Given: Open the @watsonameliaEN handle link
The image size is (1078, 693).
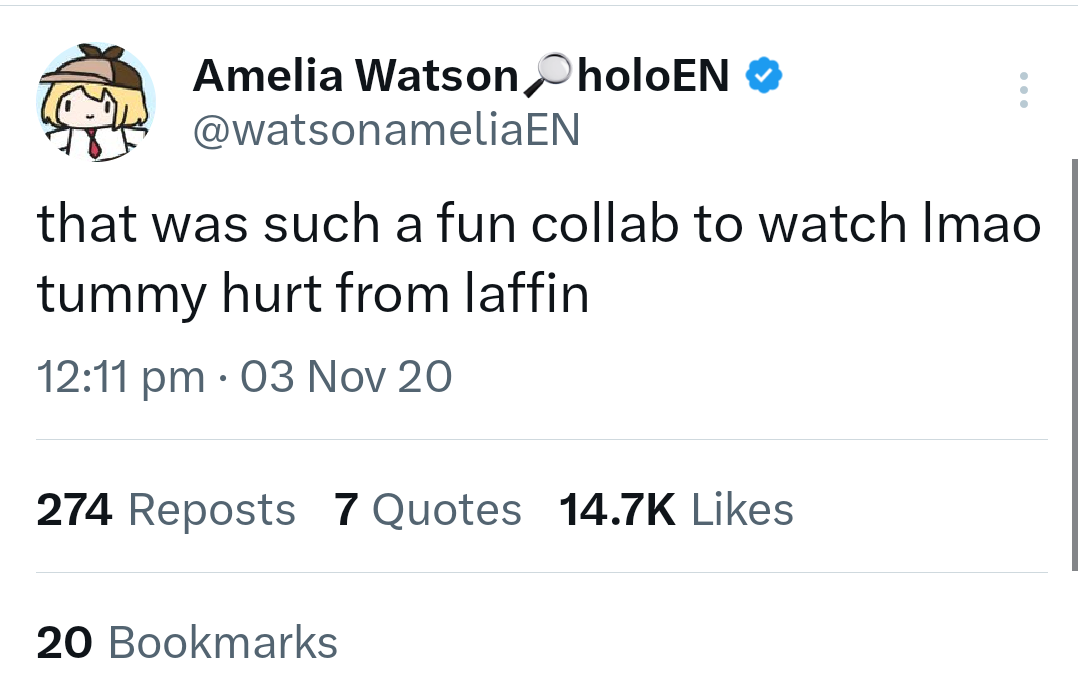Looking at the screenshot, I should coord(385,130).
